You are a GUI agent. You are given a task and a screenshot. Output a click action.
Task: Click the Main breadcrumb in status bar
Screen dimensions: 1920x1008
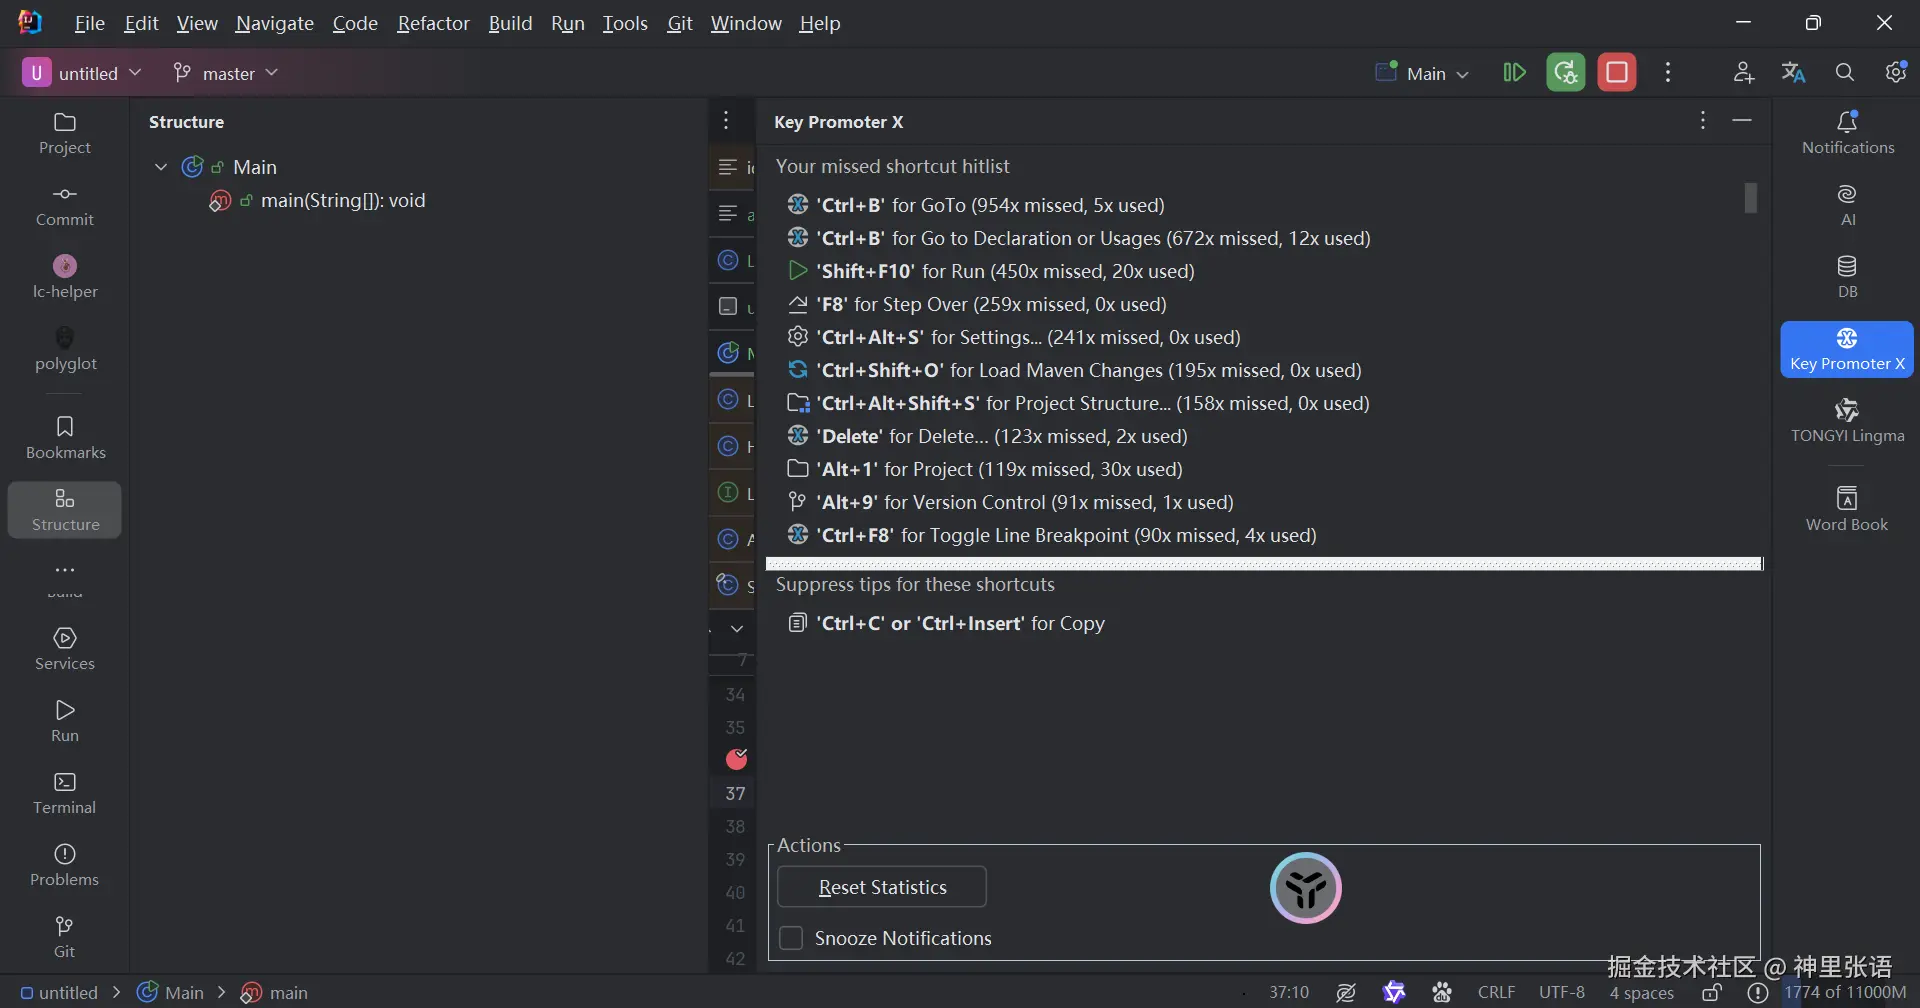point(171,992)
